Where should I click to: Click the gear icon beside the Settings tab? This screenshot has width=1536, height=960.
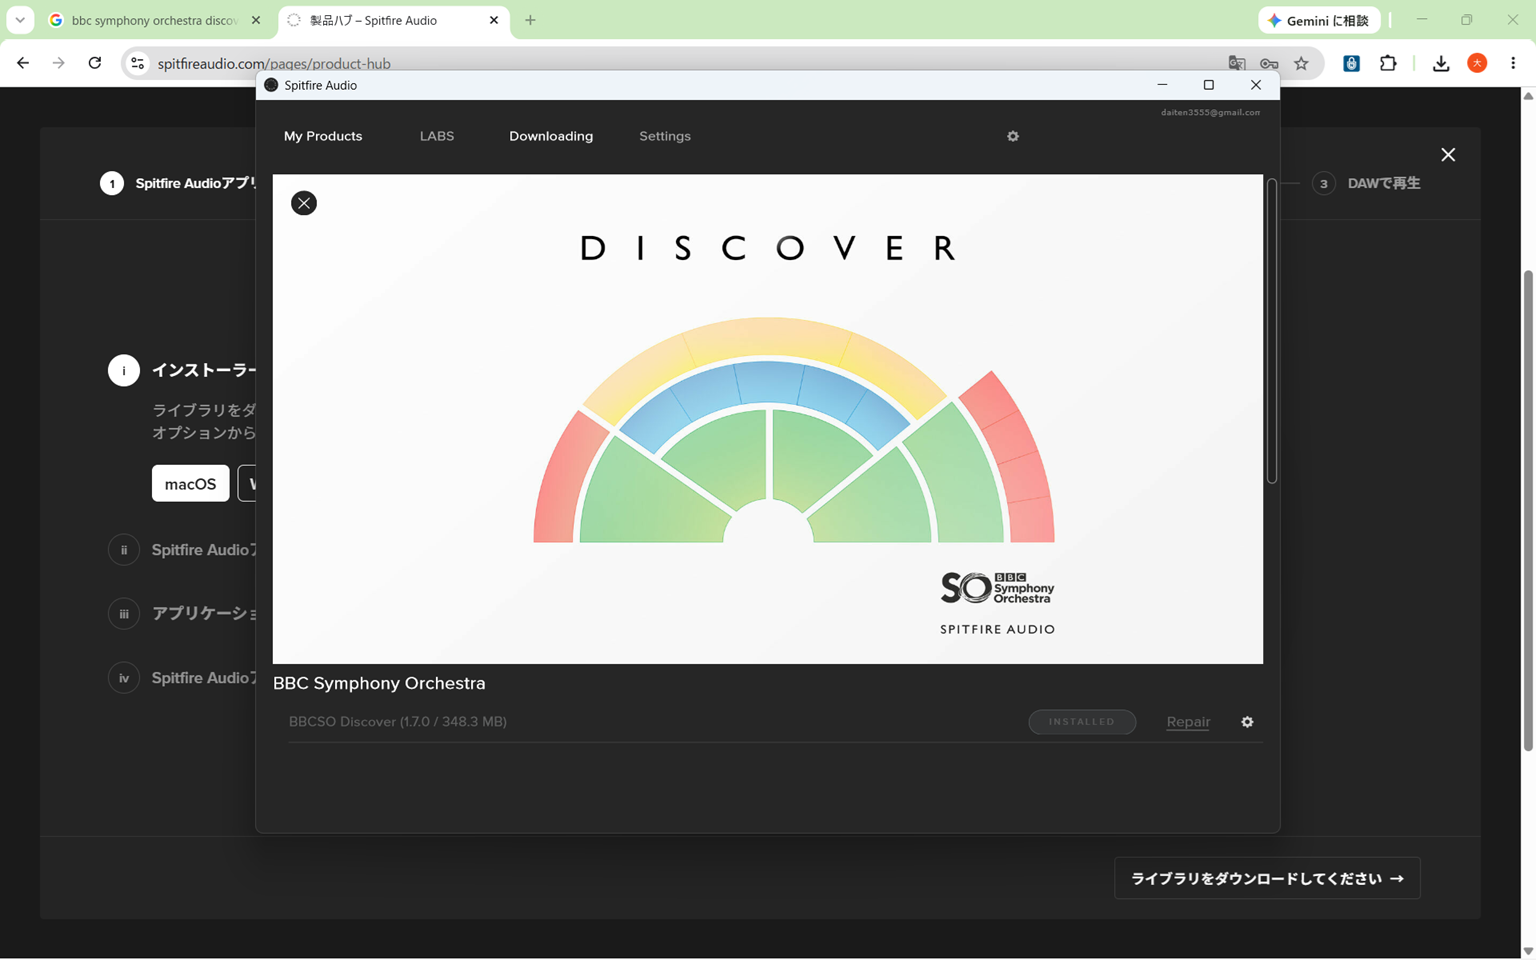(x=1013, y=136)
